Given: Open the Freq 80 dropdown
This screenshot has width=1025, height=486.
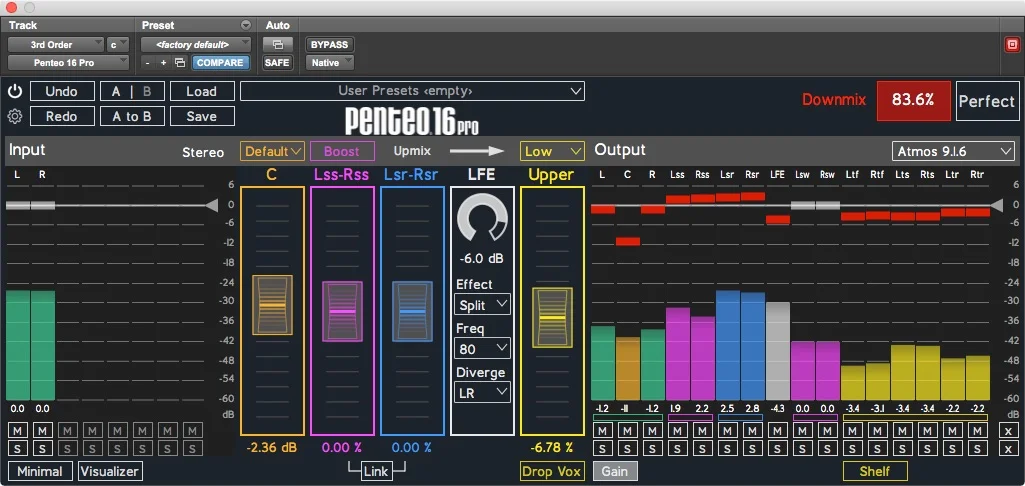Looking at the screenshot, I should [x=482, y=349].
